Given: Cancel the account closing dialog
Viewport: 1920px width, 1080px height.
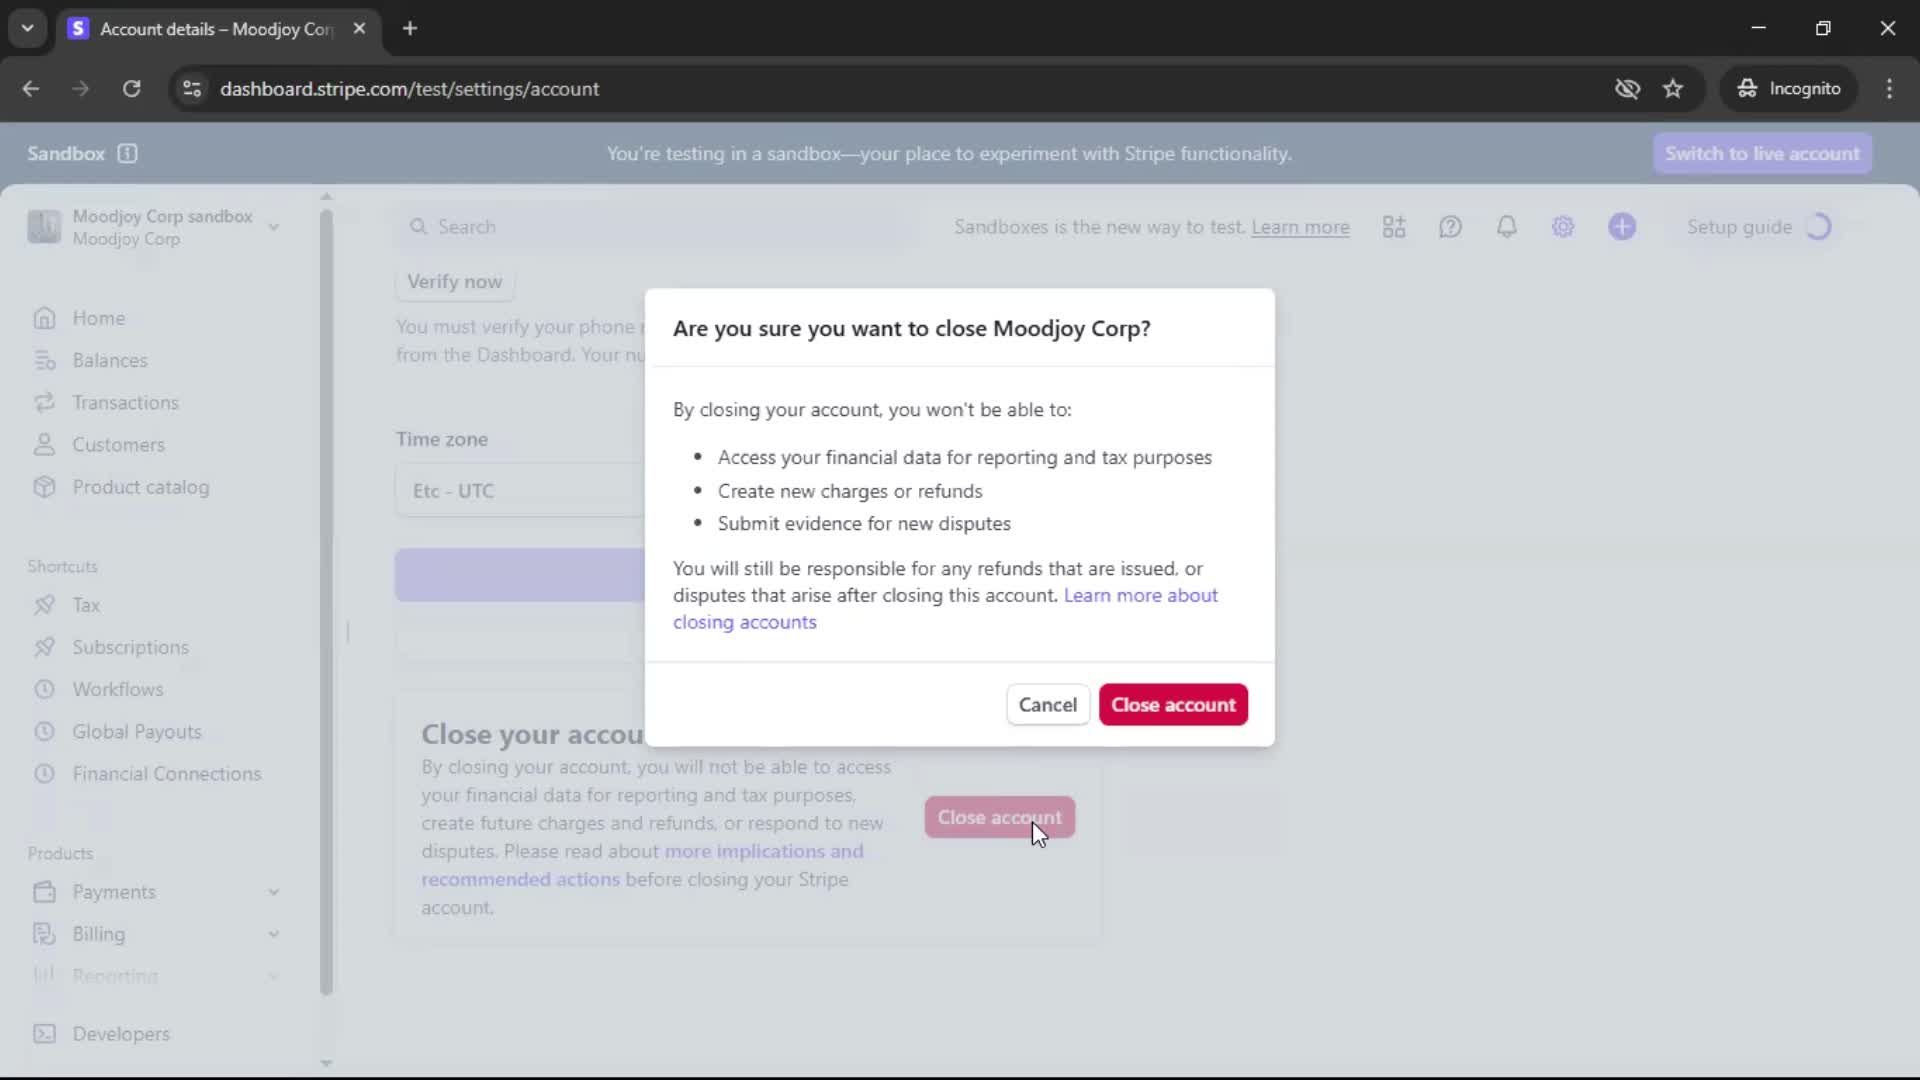Looking at the screenshot, I should pyautogui.click(x=1047, y=705).
